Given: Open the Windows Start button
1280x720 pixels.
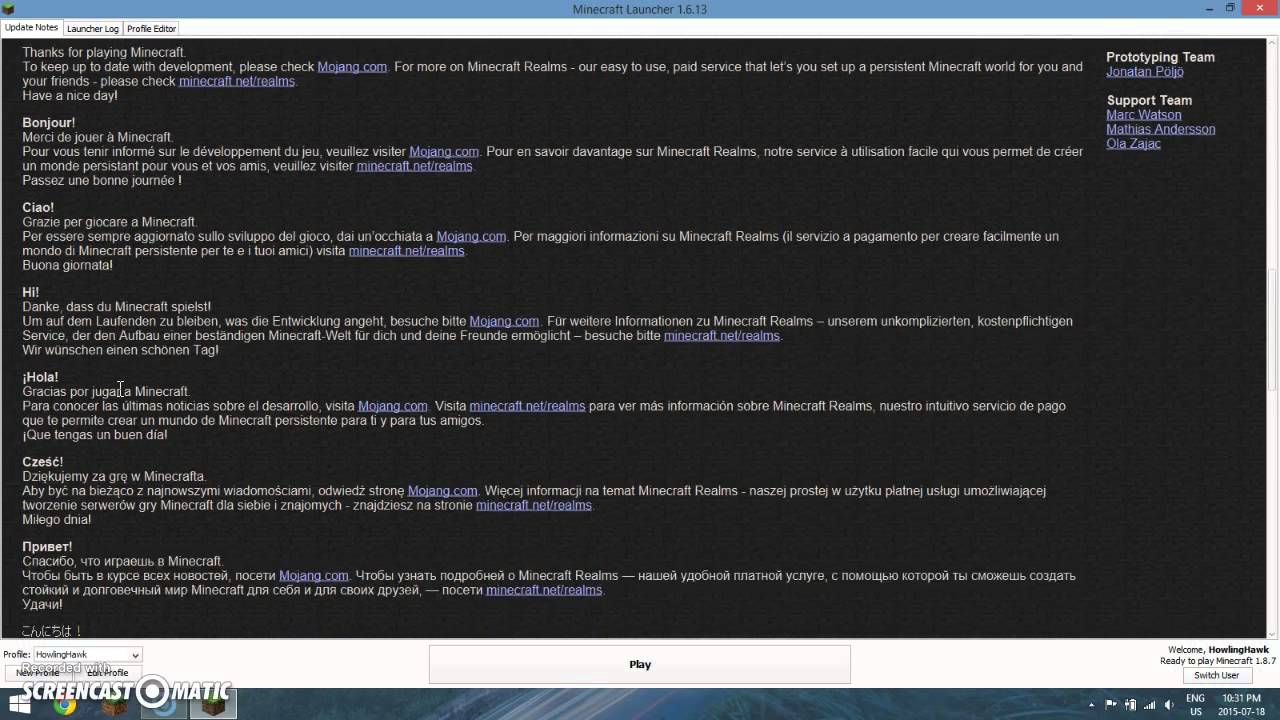Looking at the screenshot, I should click(20, 704).
